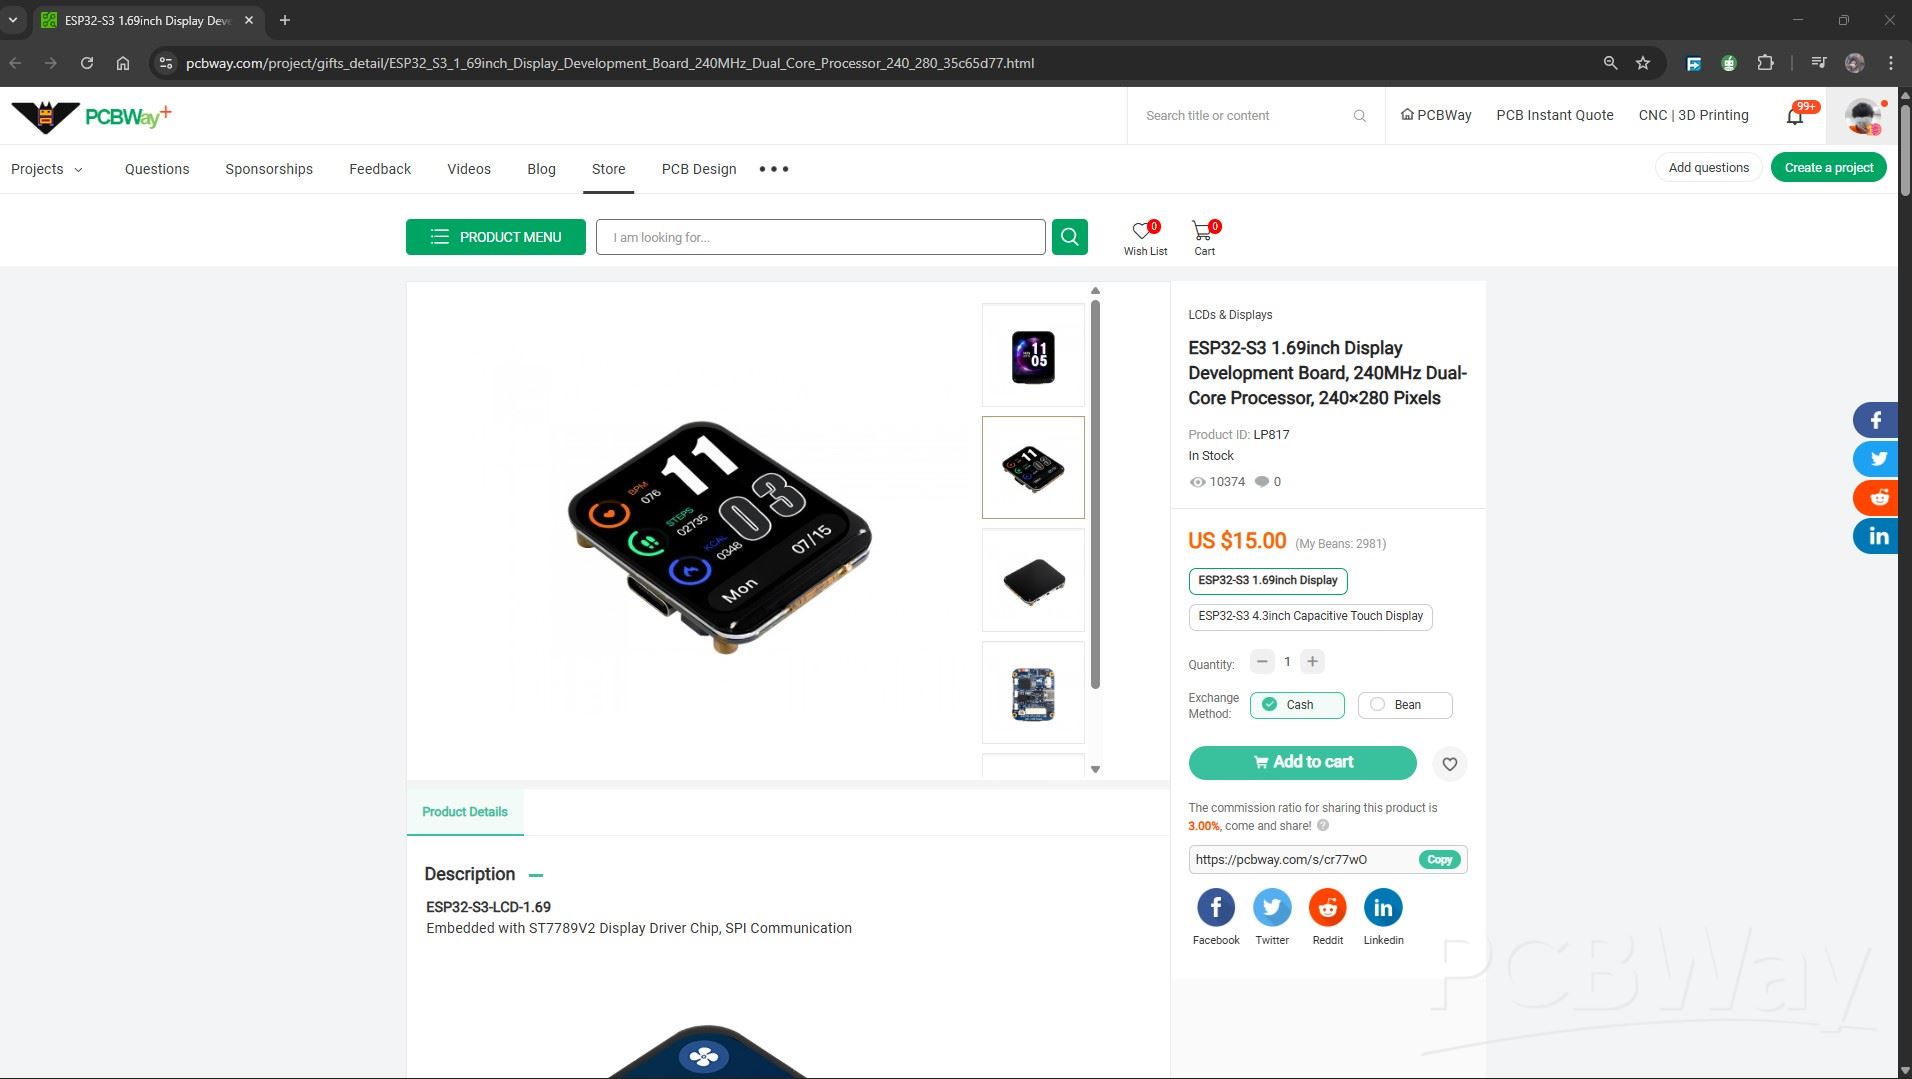
Task: Share on Linkedin using the round icon
Action: click(1383, 908)
